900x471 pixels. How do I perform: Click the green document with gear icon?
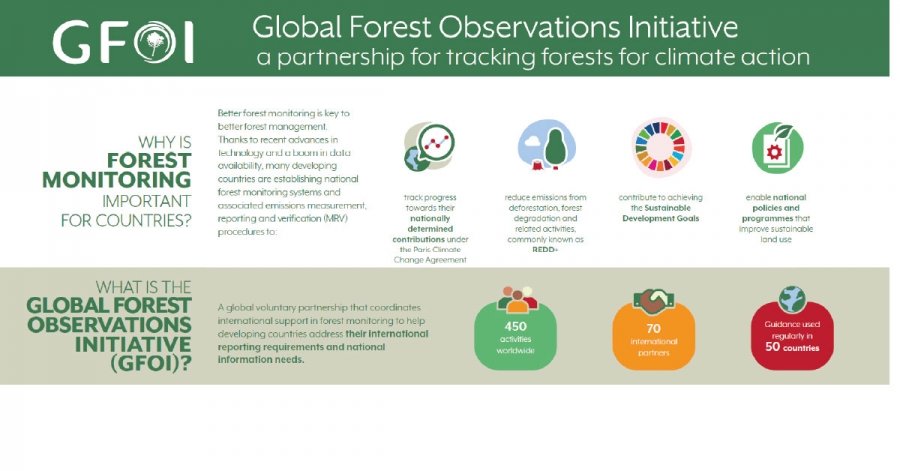pyautogui.click(x=777, y=147)
